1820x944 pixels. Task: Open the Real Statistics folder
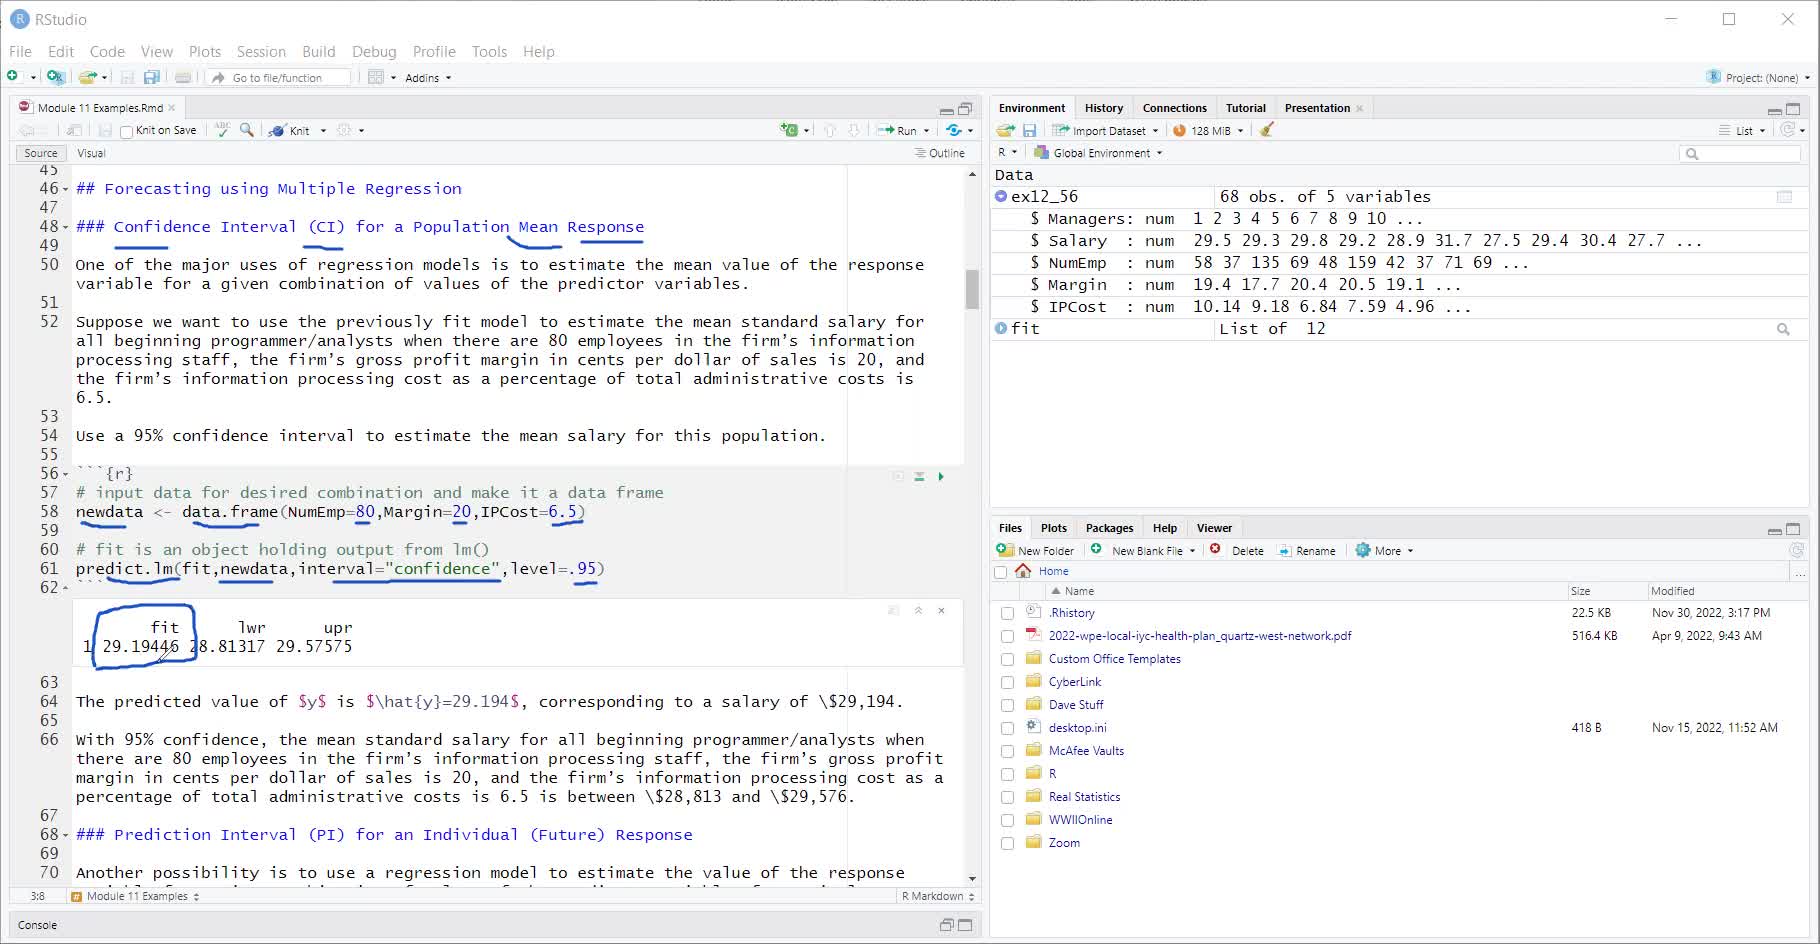pyautogui.click(x=1084, y=797)
